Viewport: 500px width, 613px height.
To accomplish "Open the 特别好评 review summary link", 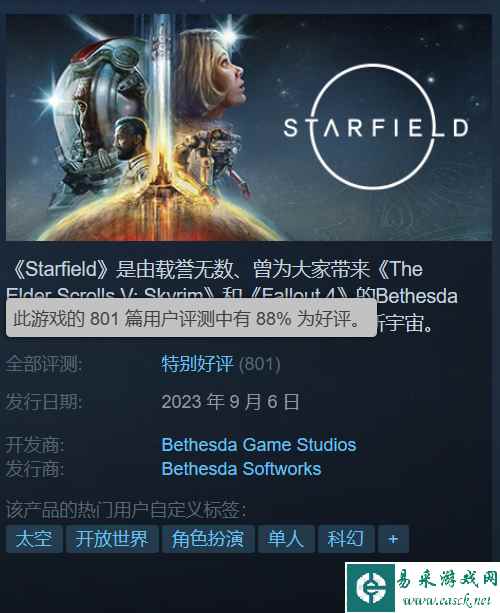I will (197, 364).
